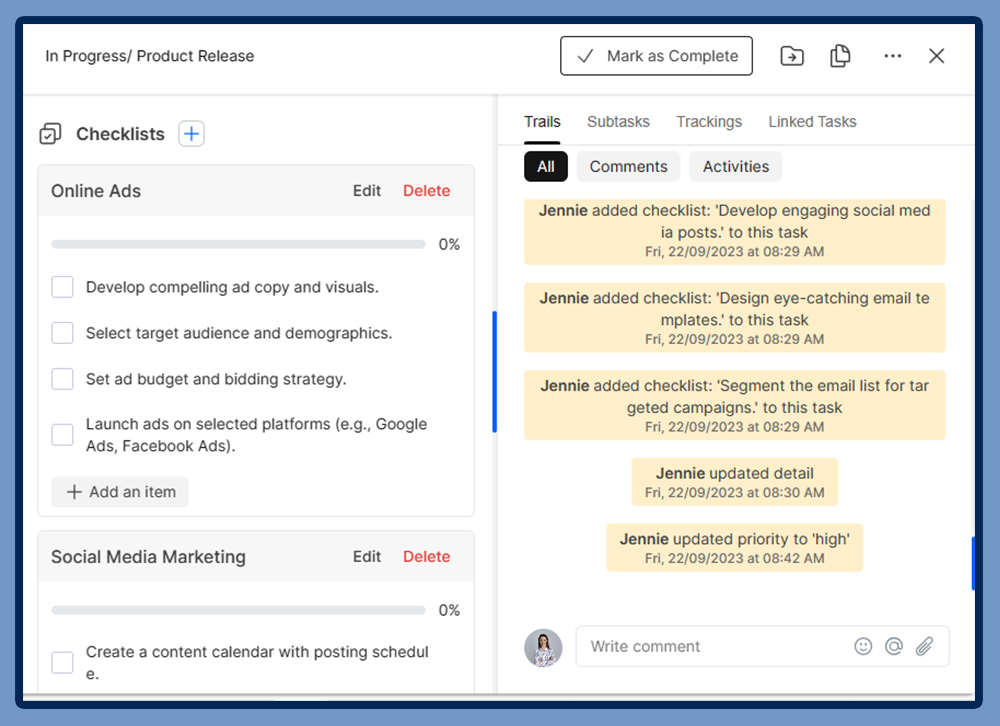
Task: Click the checklists panel blue scrollbar
Action: tap(494, 372)
